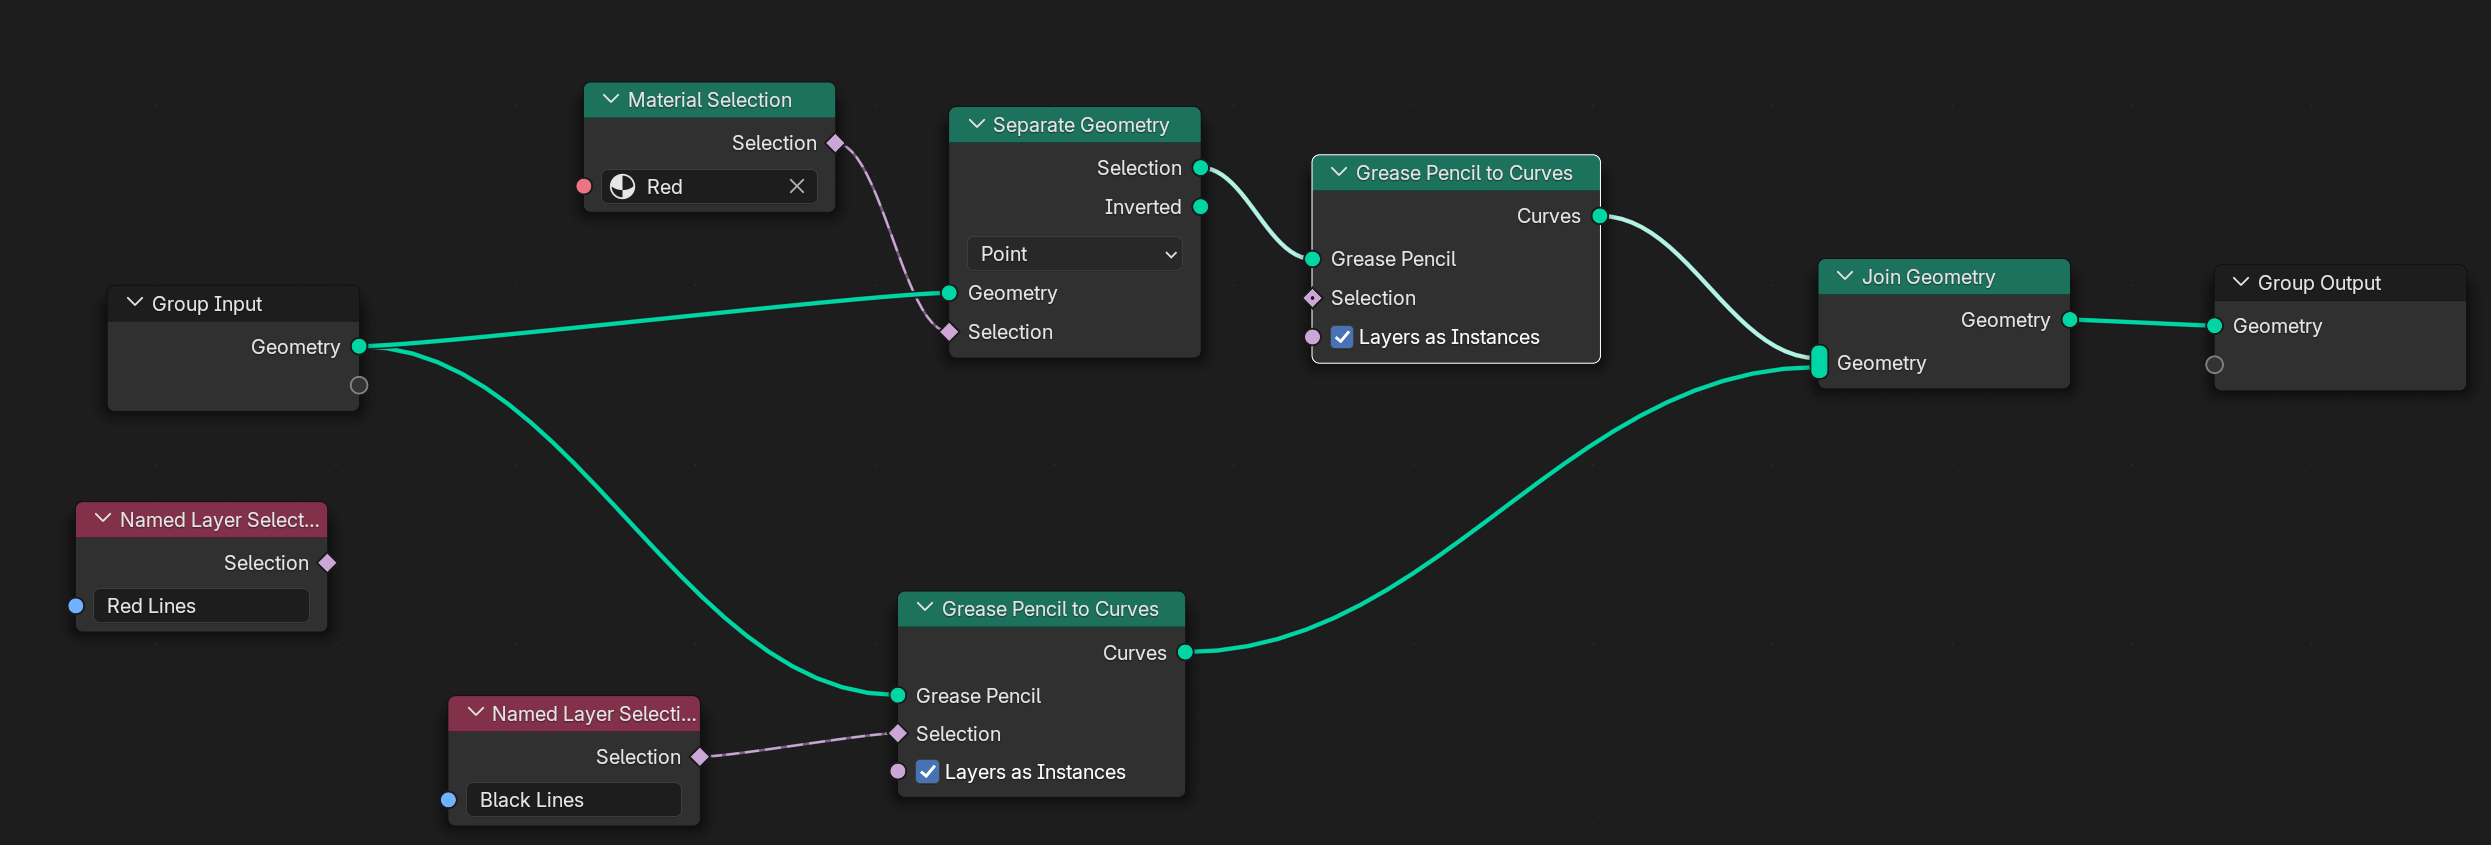This screenshot has height=845, width=2491.
Task: Click Join Geometry's Geometry output socket
Action: [x=2070, y=320]
